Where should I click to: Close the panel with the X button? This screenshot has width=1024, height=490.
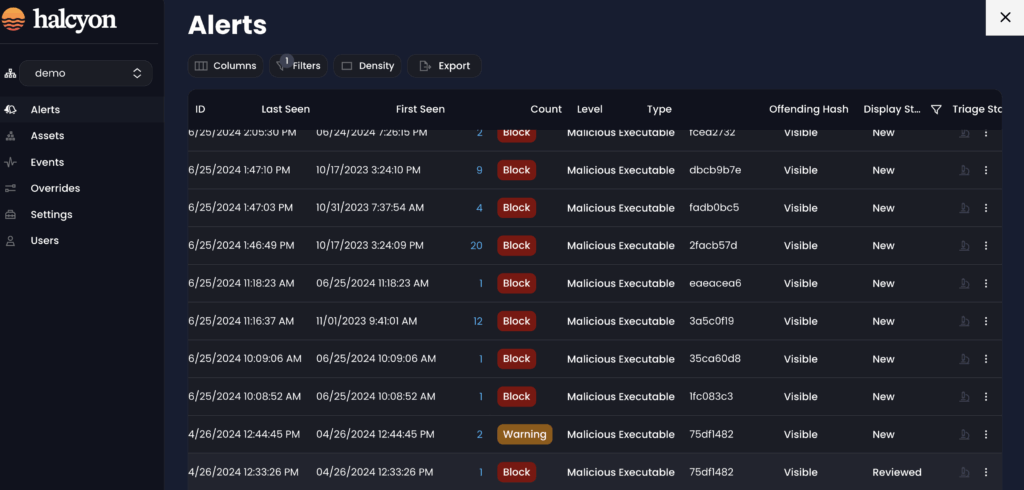pos(1005,17)
